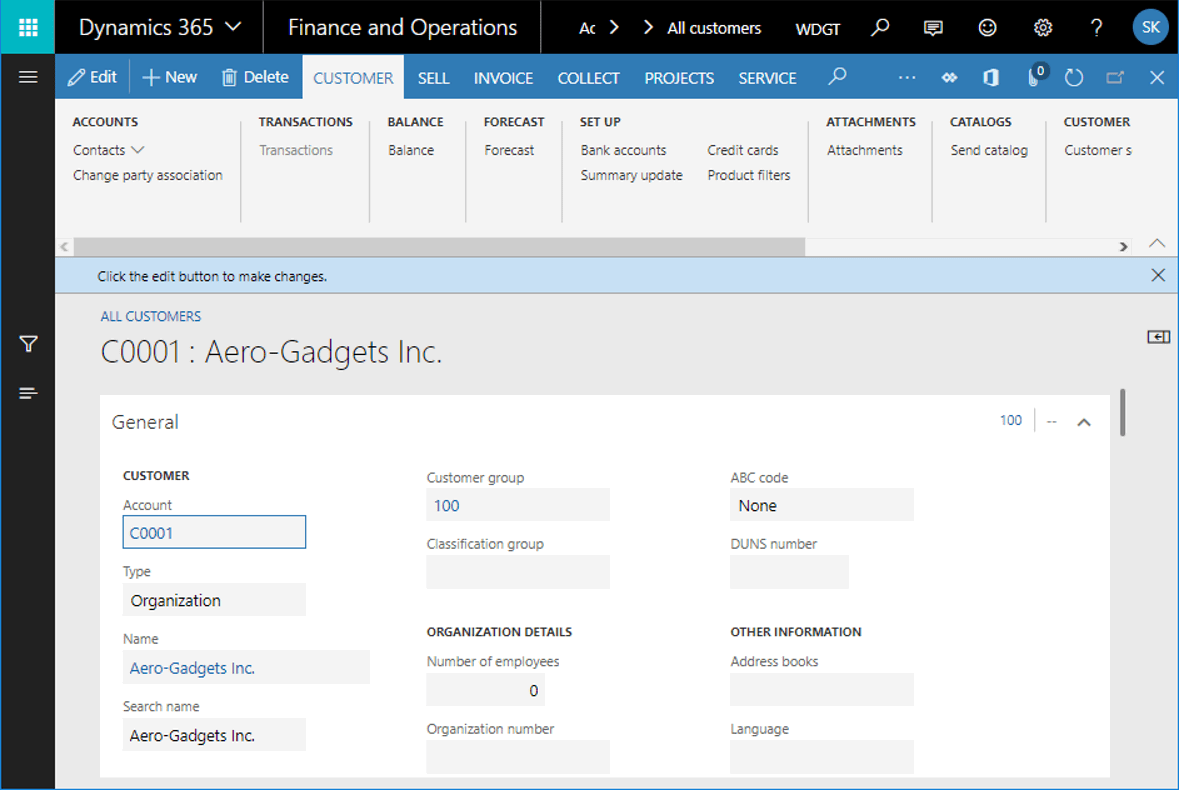
Task: Open the Forecast action
Action: click(509, 150)
